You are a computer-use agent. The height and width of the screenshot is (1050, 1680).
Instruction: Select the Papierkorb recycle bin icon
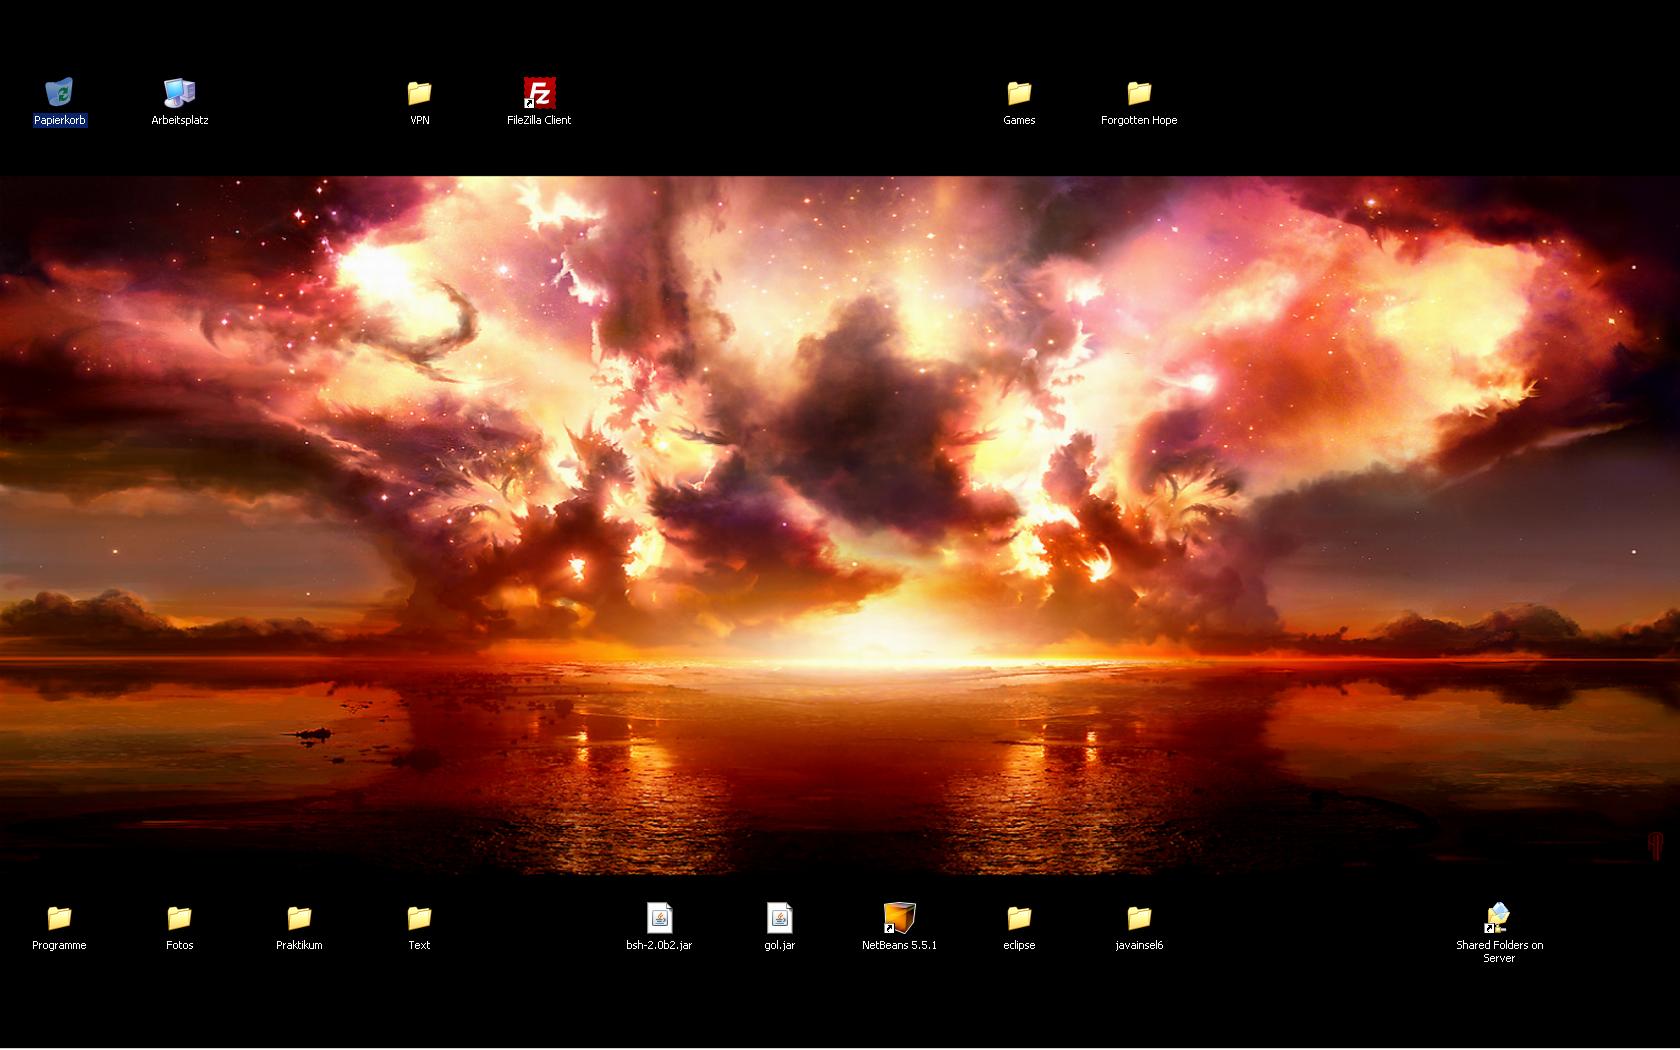tap(59, 93)
